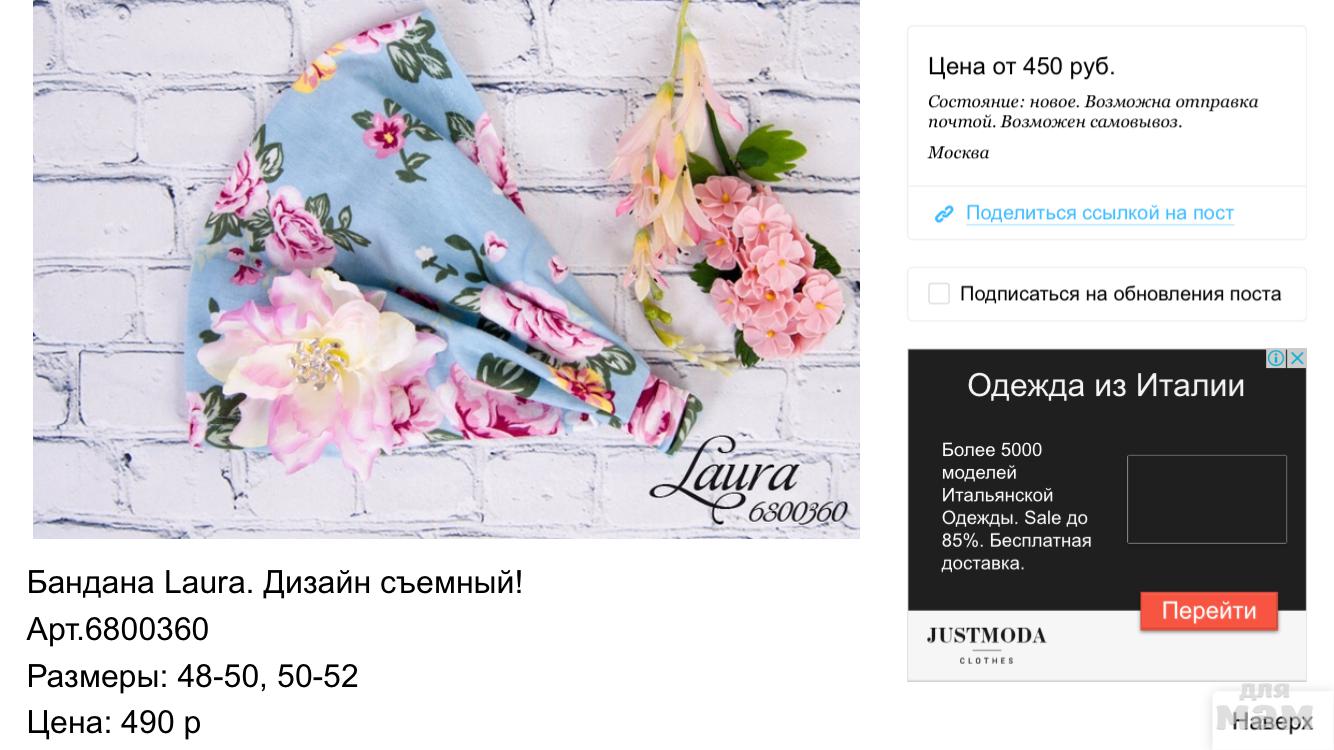Open the bandana Laura product photo
Image resolution: width=1334 pixels, height=750 pixels.
coord(446,269)
